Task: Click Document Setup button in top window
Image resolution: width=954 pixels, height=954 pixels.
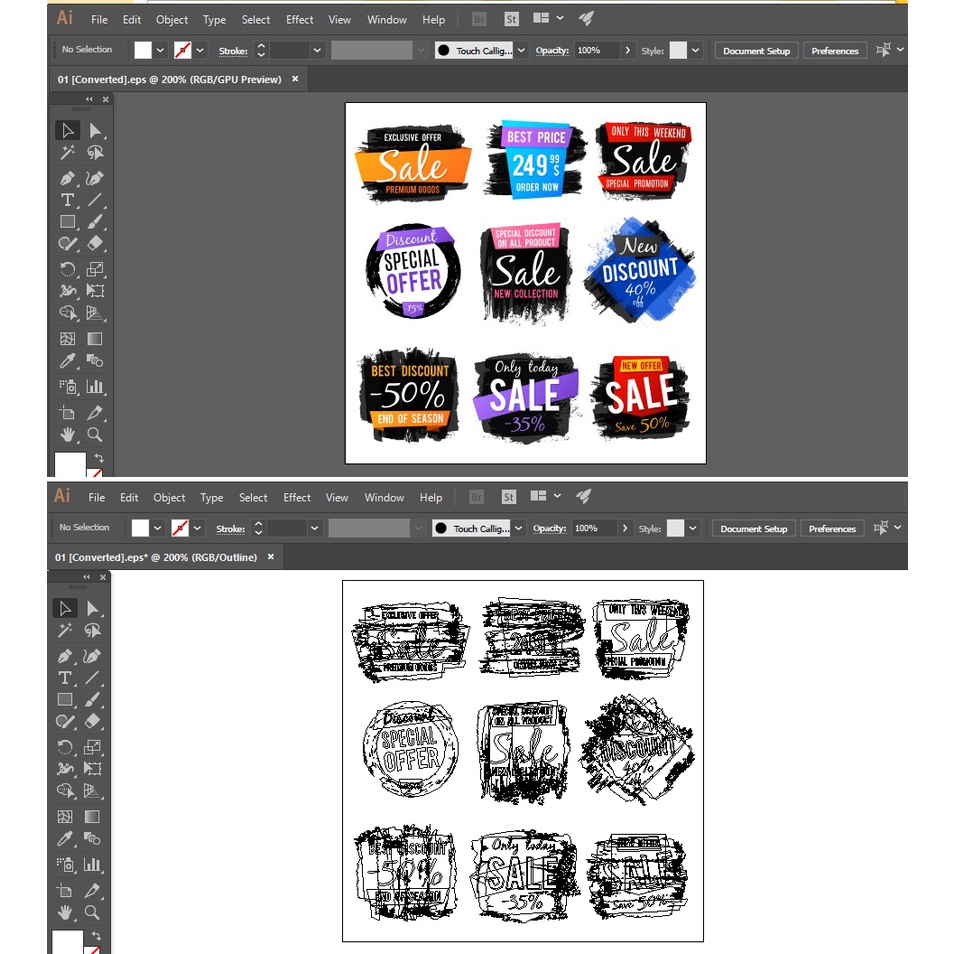Action: [756, 50]
